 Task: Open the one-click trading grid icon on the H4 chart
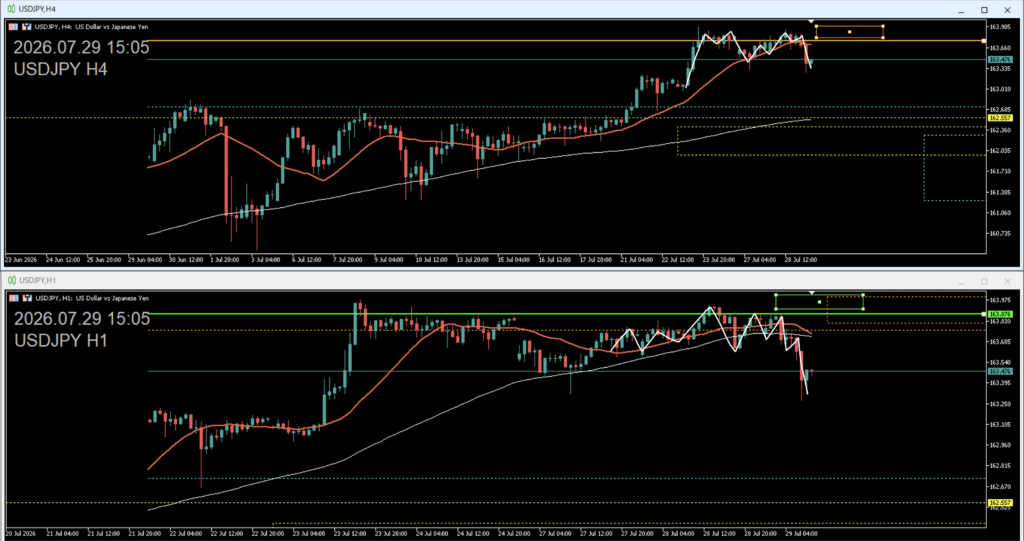click(x=13, y=27)
